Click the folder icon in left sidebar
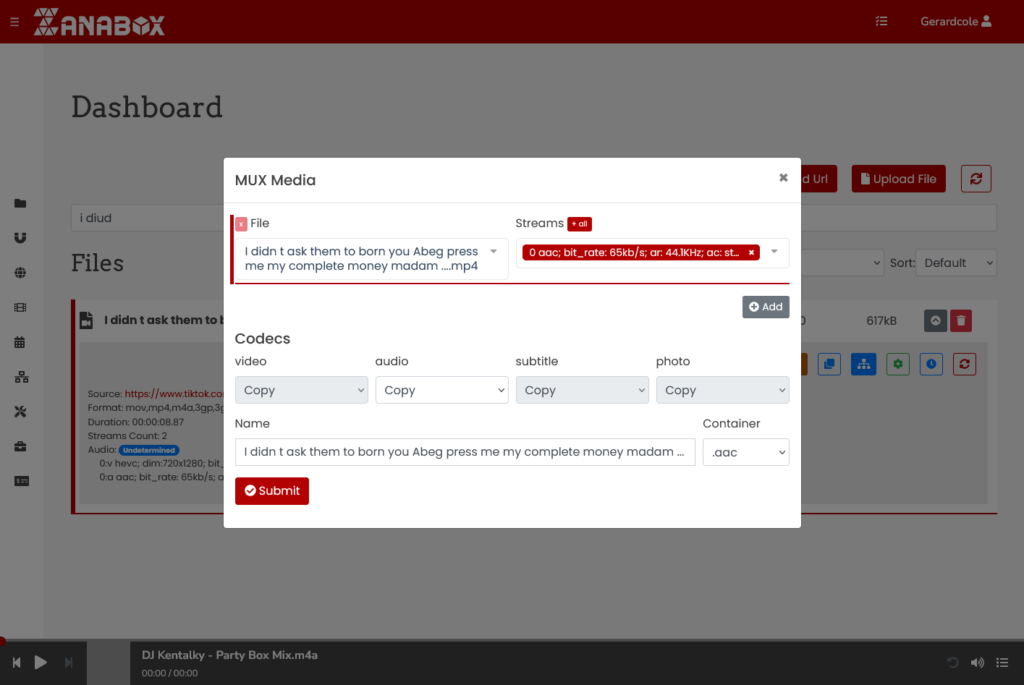This screenshot has height=685, width=1024. pyautogui.click(x=20, y=203)
